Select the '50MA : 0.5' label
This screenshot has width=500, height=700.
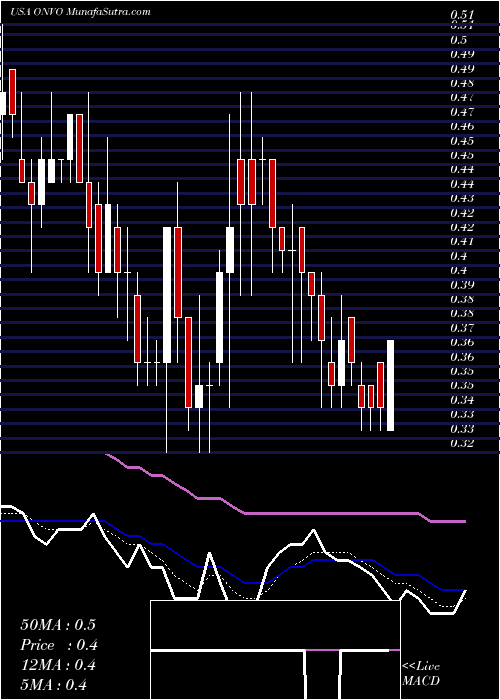point(58,625)
